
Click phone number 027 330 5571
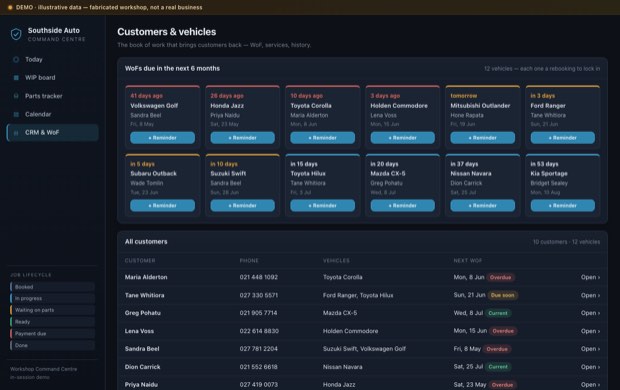click(259, 295)
